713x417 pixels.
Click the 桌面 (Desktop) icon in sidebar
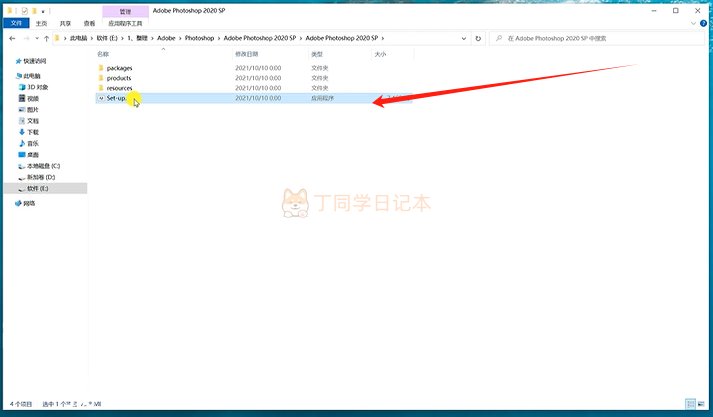coord(22,155)
